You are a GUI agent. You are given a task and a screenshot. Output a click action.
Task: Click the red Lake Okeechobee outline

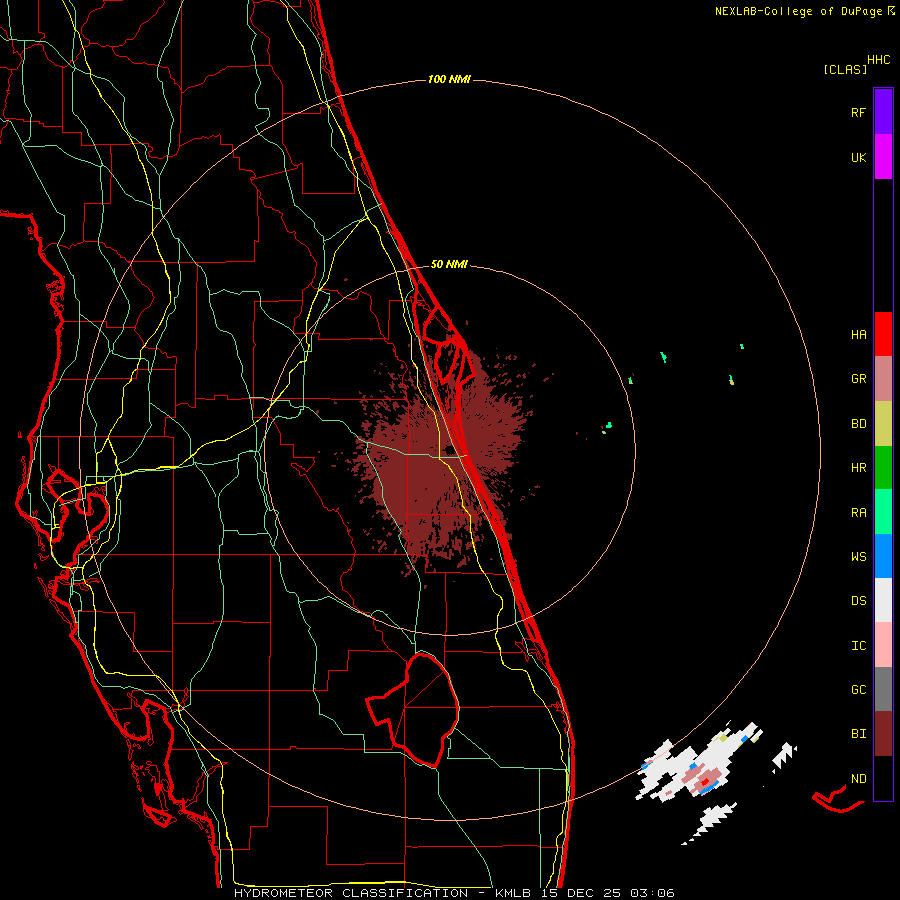coord(413,709)
